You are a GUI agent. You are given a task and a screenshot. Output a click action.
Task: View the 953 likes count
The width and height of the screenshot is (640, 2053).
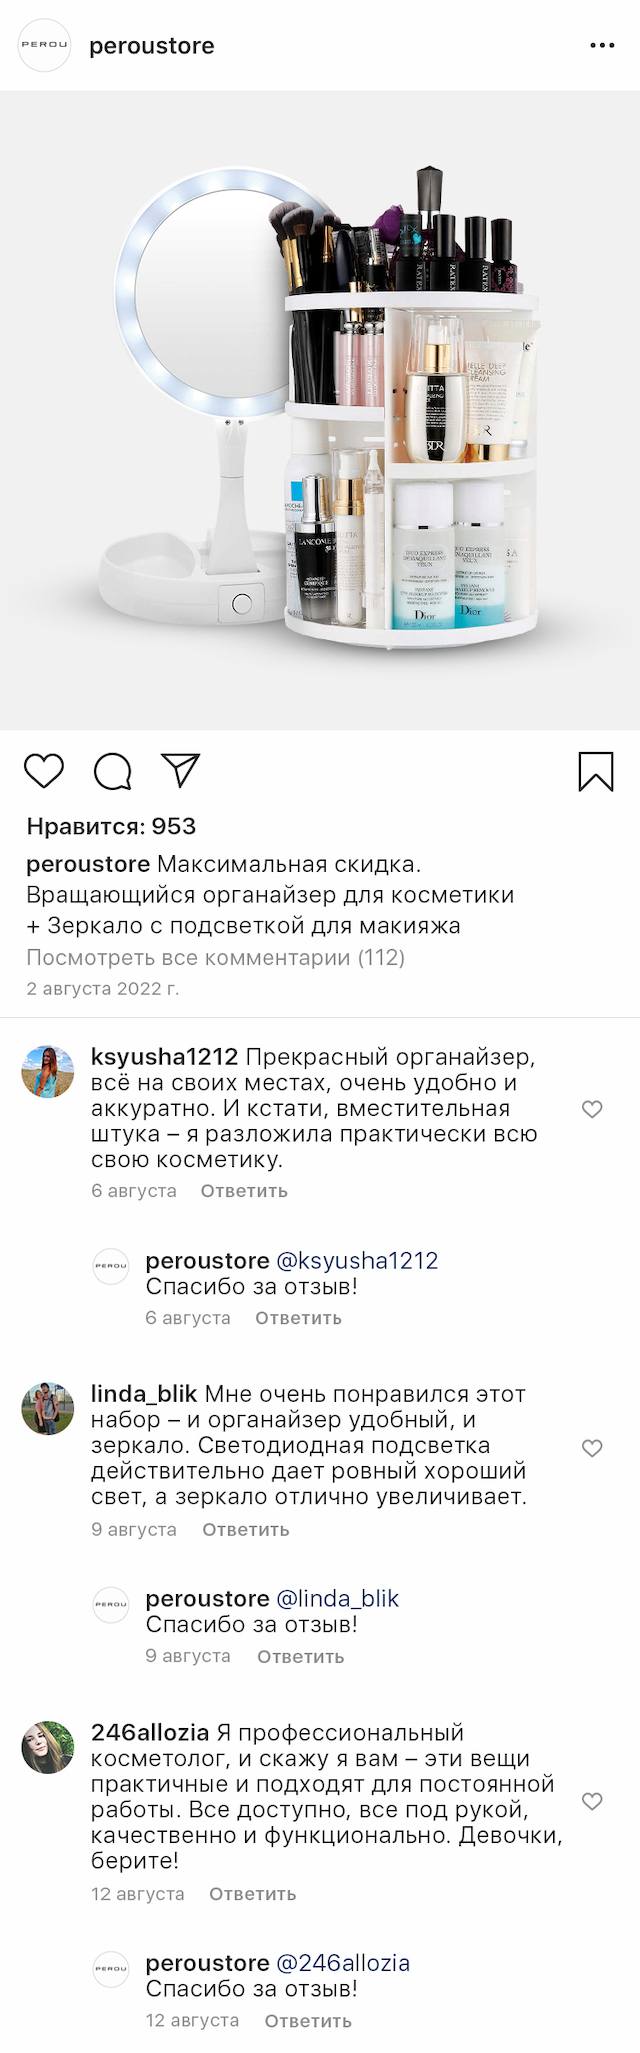pos(111,826)
